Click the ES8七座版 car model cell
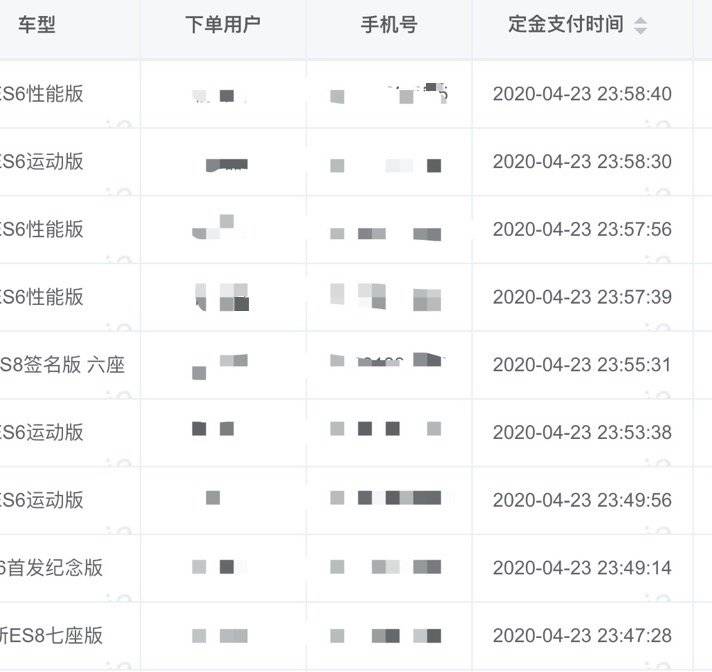The height and width of the screenshot is (672, 712). pos(52,636)
